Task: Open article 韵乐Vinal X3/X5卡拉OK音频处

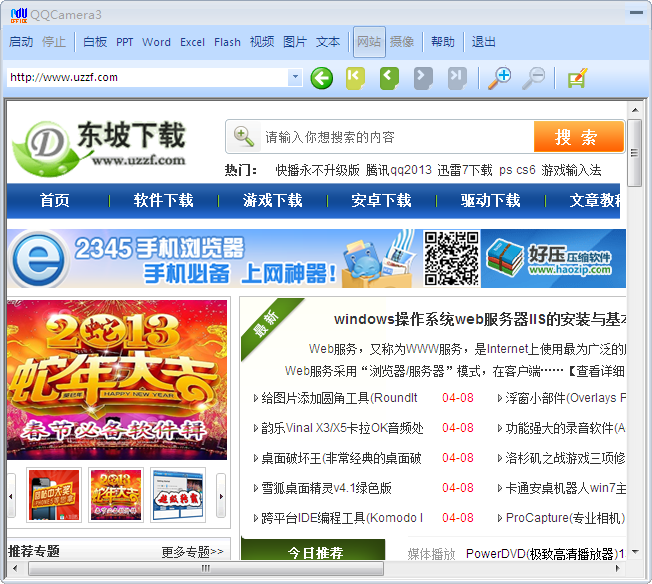Action: [x=342, y=428]
